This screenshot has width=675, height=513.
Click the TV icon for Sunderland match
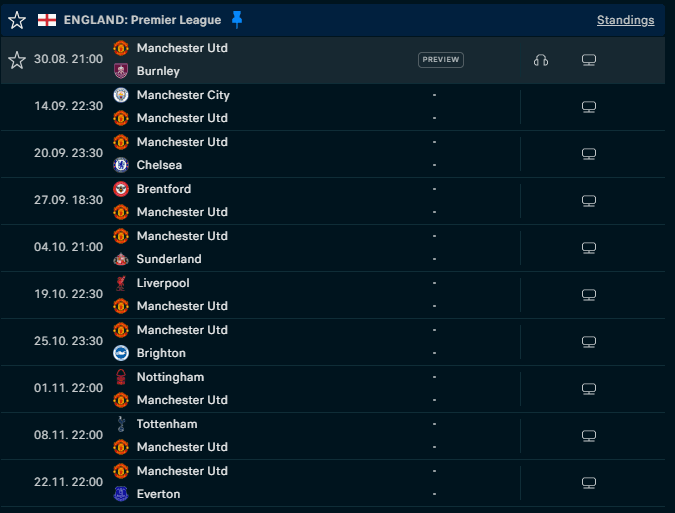pyautogui.click(x=589, y=248)
